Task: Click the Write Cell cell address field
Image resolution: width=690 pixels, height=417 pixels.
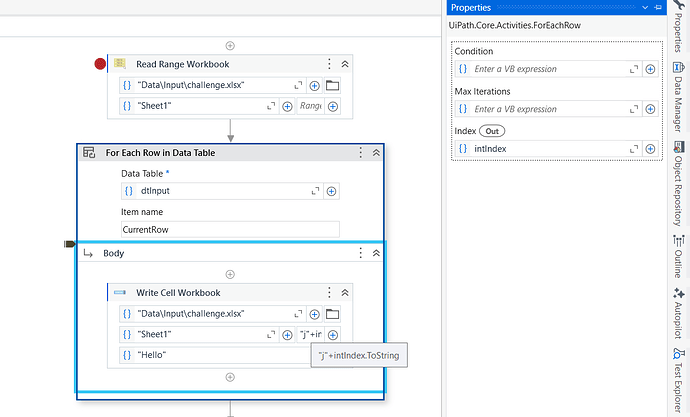Action: pos(311,335)
